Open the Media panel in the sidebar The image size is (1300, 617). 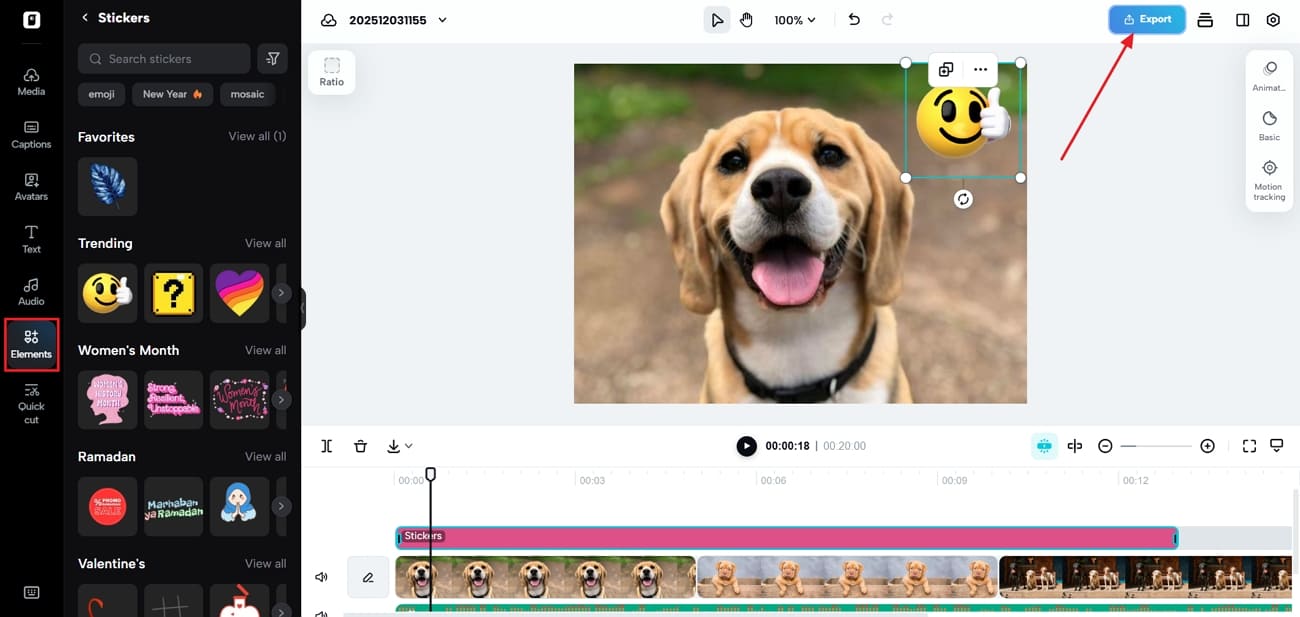30,80
